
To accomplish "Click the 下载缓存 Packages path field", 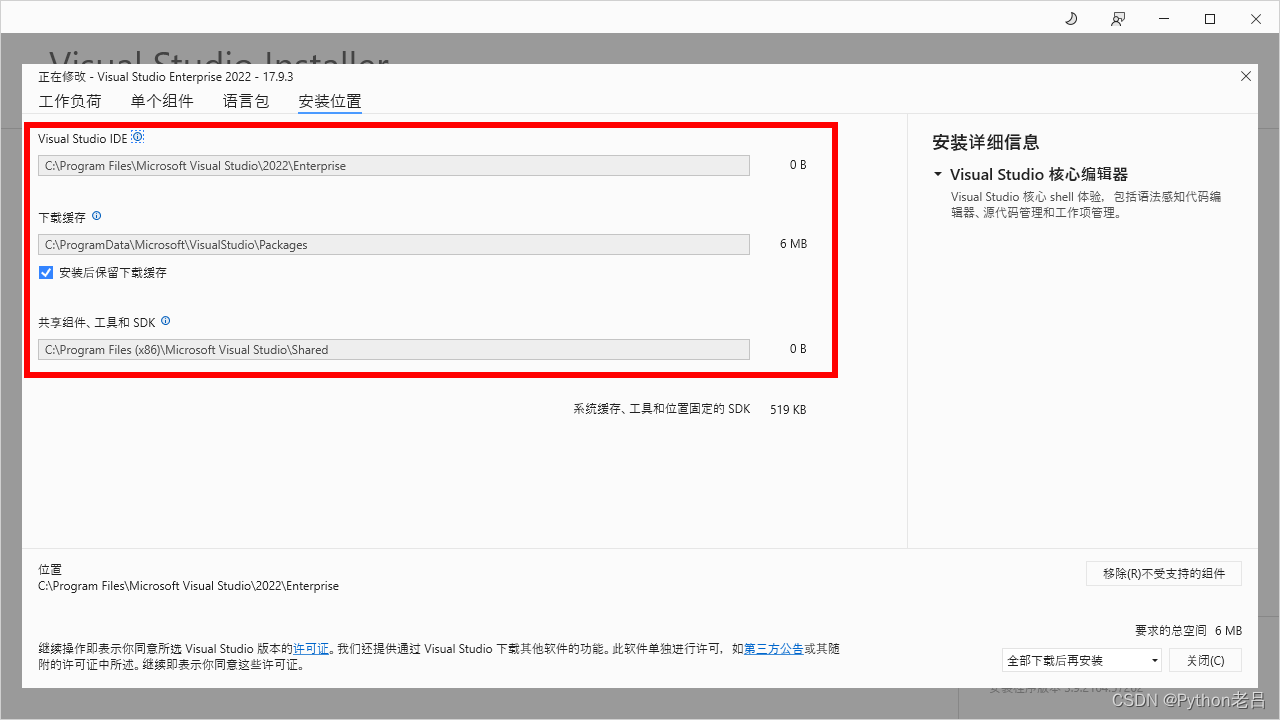I will 394,244.
